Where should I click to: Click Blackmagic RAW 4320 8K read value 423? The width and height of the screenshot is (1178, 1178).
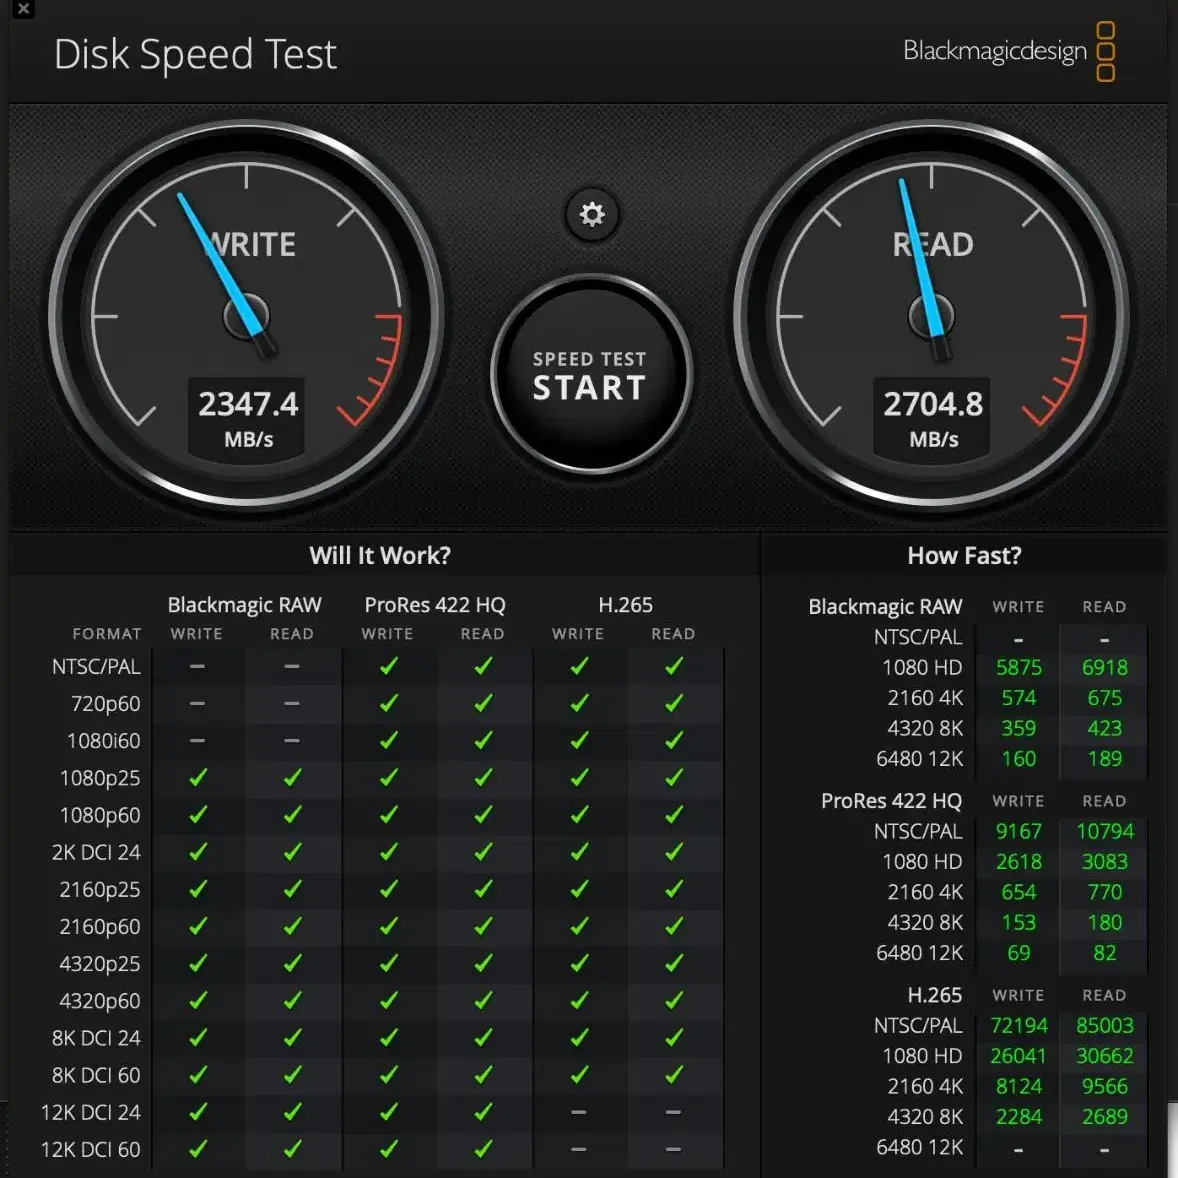pos(1104,729)
